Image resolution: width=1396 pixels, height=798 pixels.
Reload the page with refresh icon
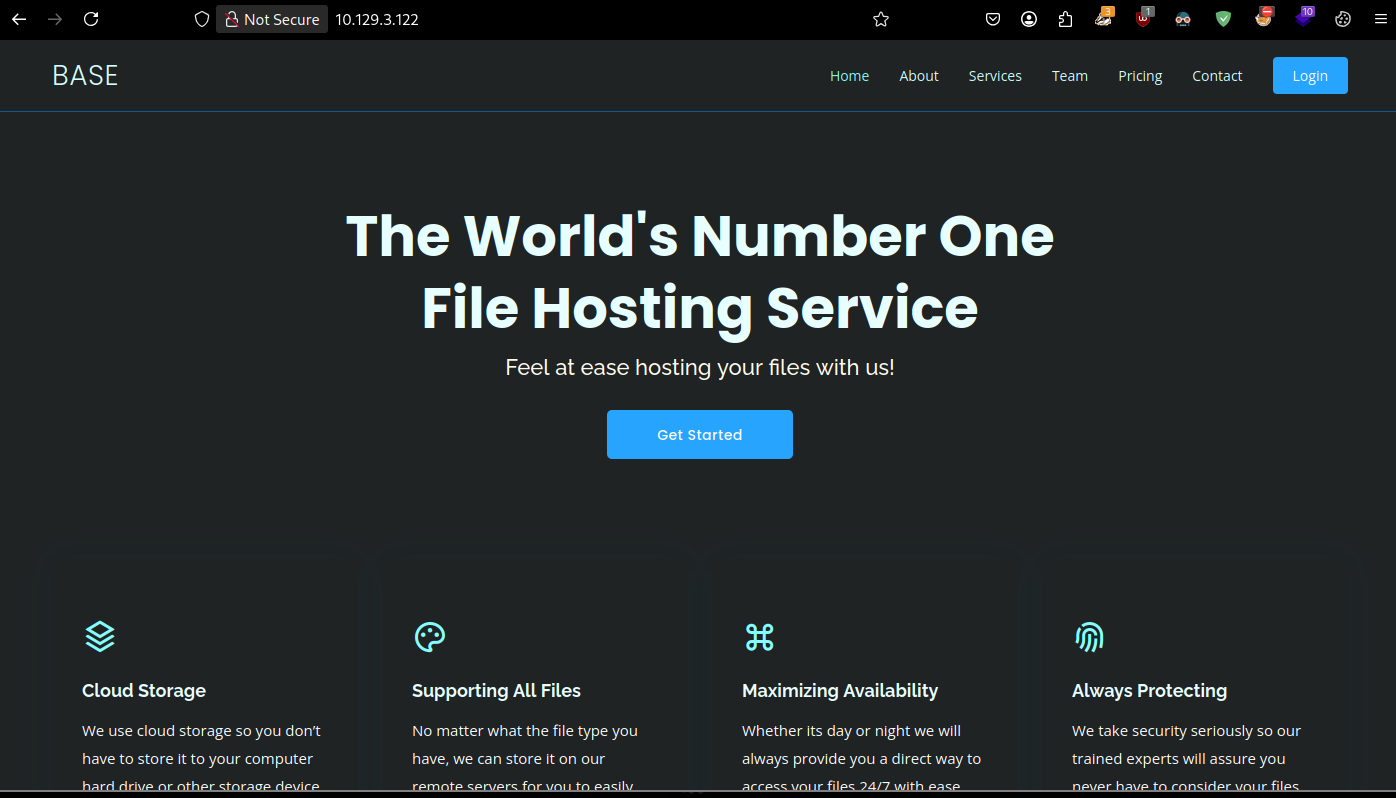[91, 19]
